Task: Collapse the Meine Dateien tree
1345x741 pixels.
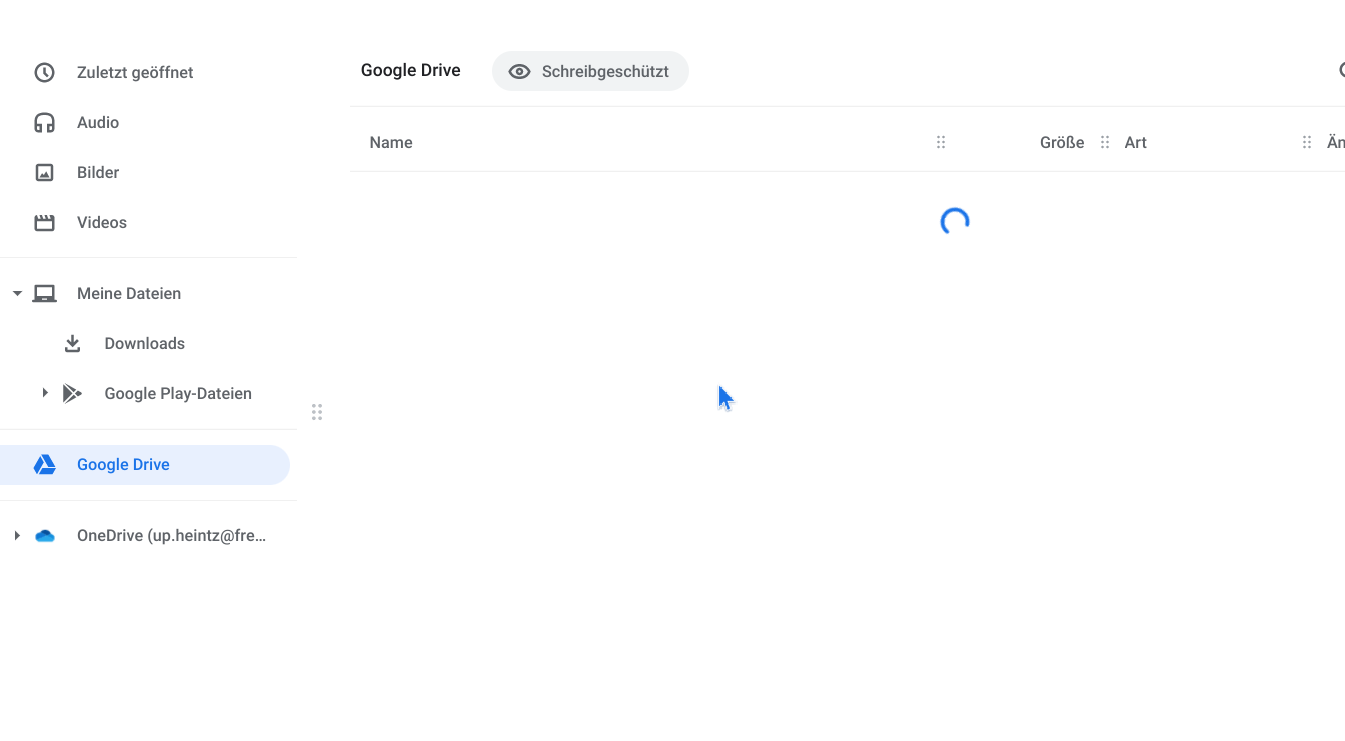Action: tap(17, 293)
